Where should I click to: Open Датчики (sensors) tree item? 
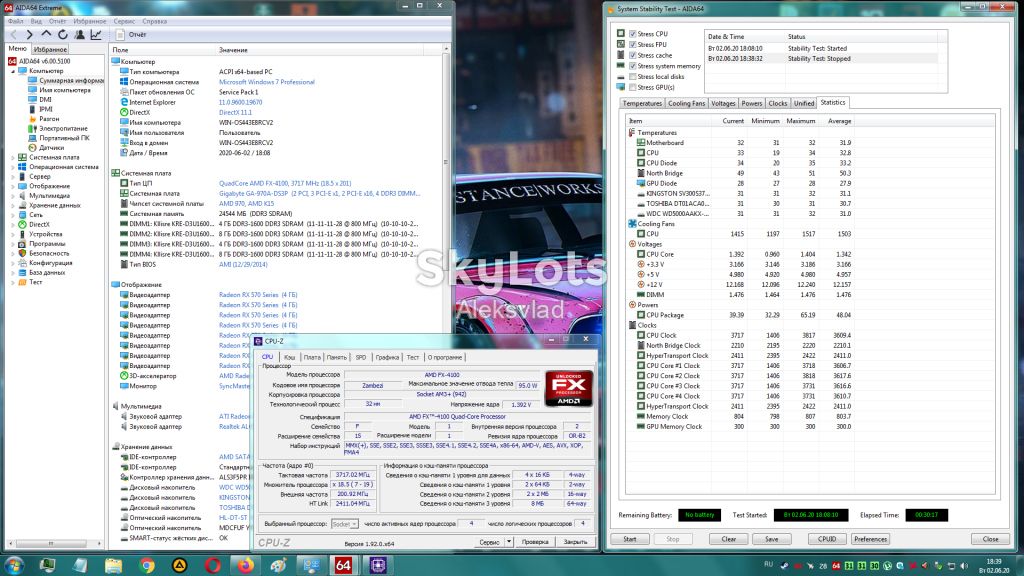pyautogui.click(x=51, y=148)
